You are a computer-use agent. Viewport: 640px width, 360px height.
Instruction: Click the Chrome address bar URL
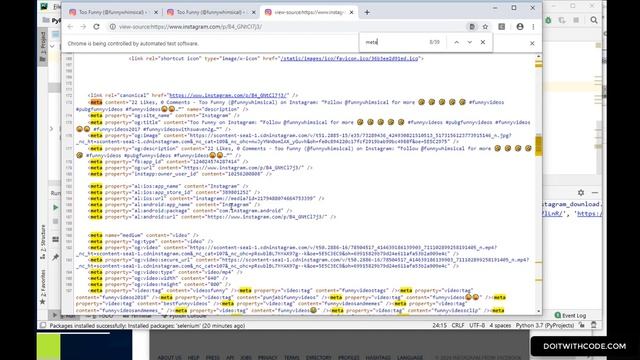coord(191,27)
